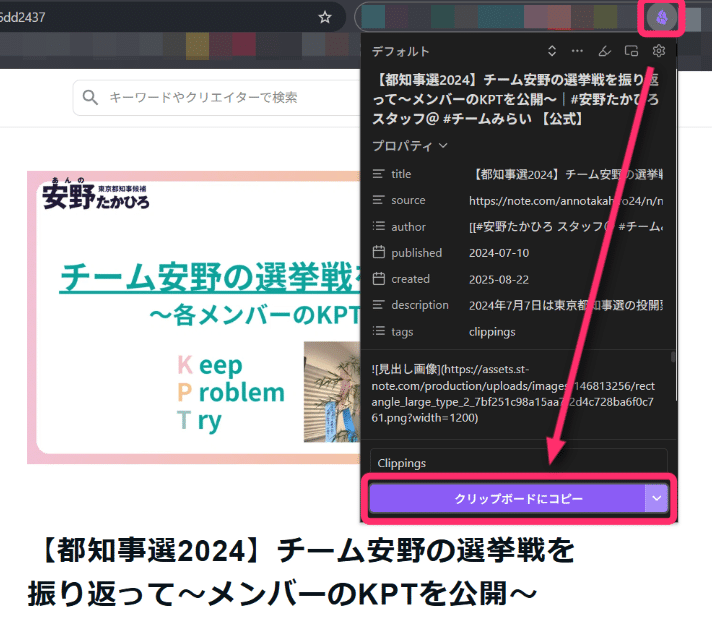Edit the Clippings folder path field
The image size is (712, 619).
point(519,463)
